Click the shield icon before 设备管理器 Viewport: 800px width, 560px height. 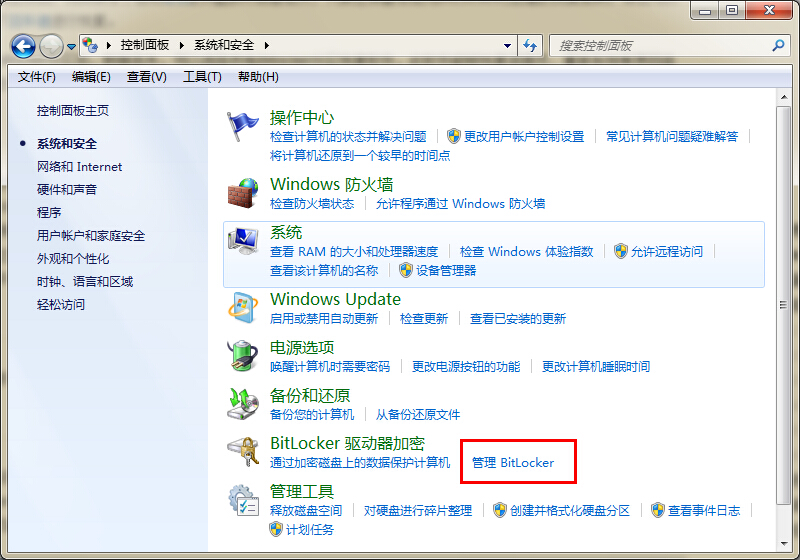[406, 270]
